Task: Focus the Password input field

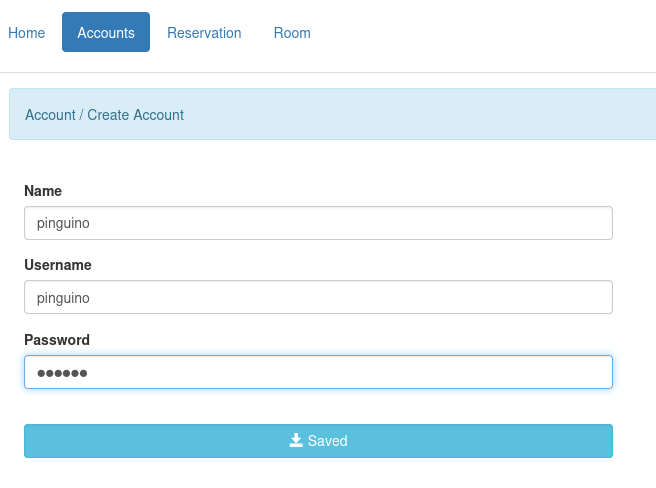Action: pyautogui.click(x=318, y=372)
